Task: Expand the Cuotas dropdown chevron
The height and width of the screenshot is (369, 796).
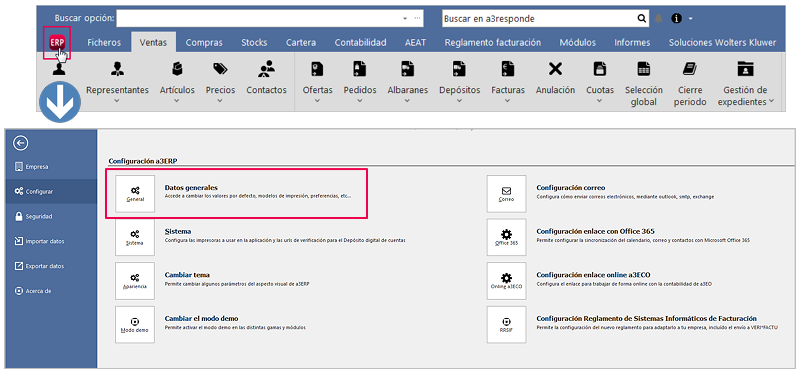Action: [600, 100]
